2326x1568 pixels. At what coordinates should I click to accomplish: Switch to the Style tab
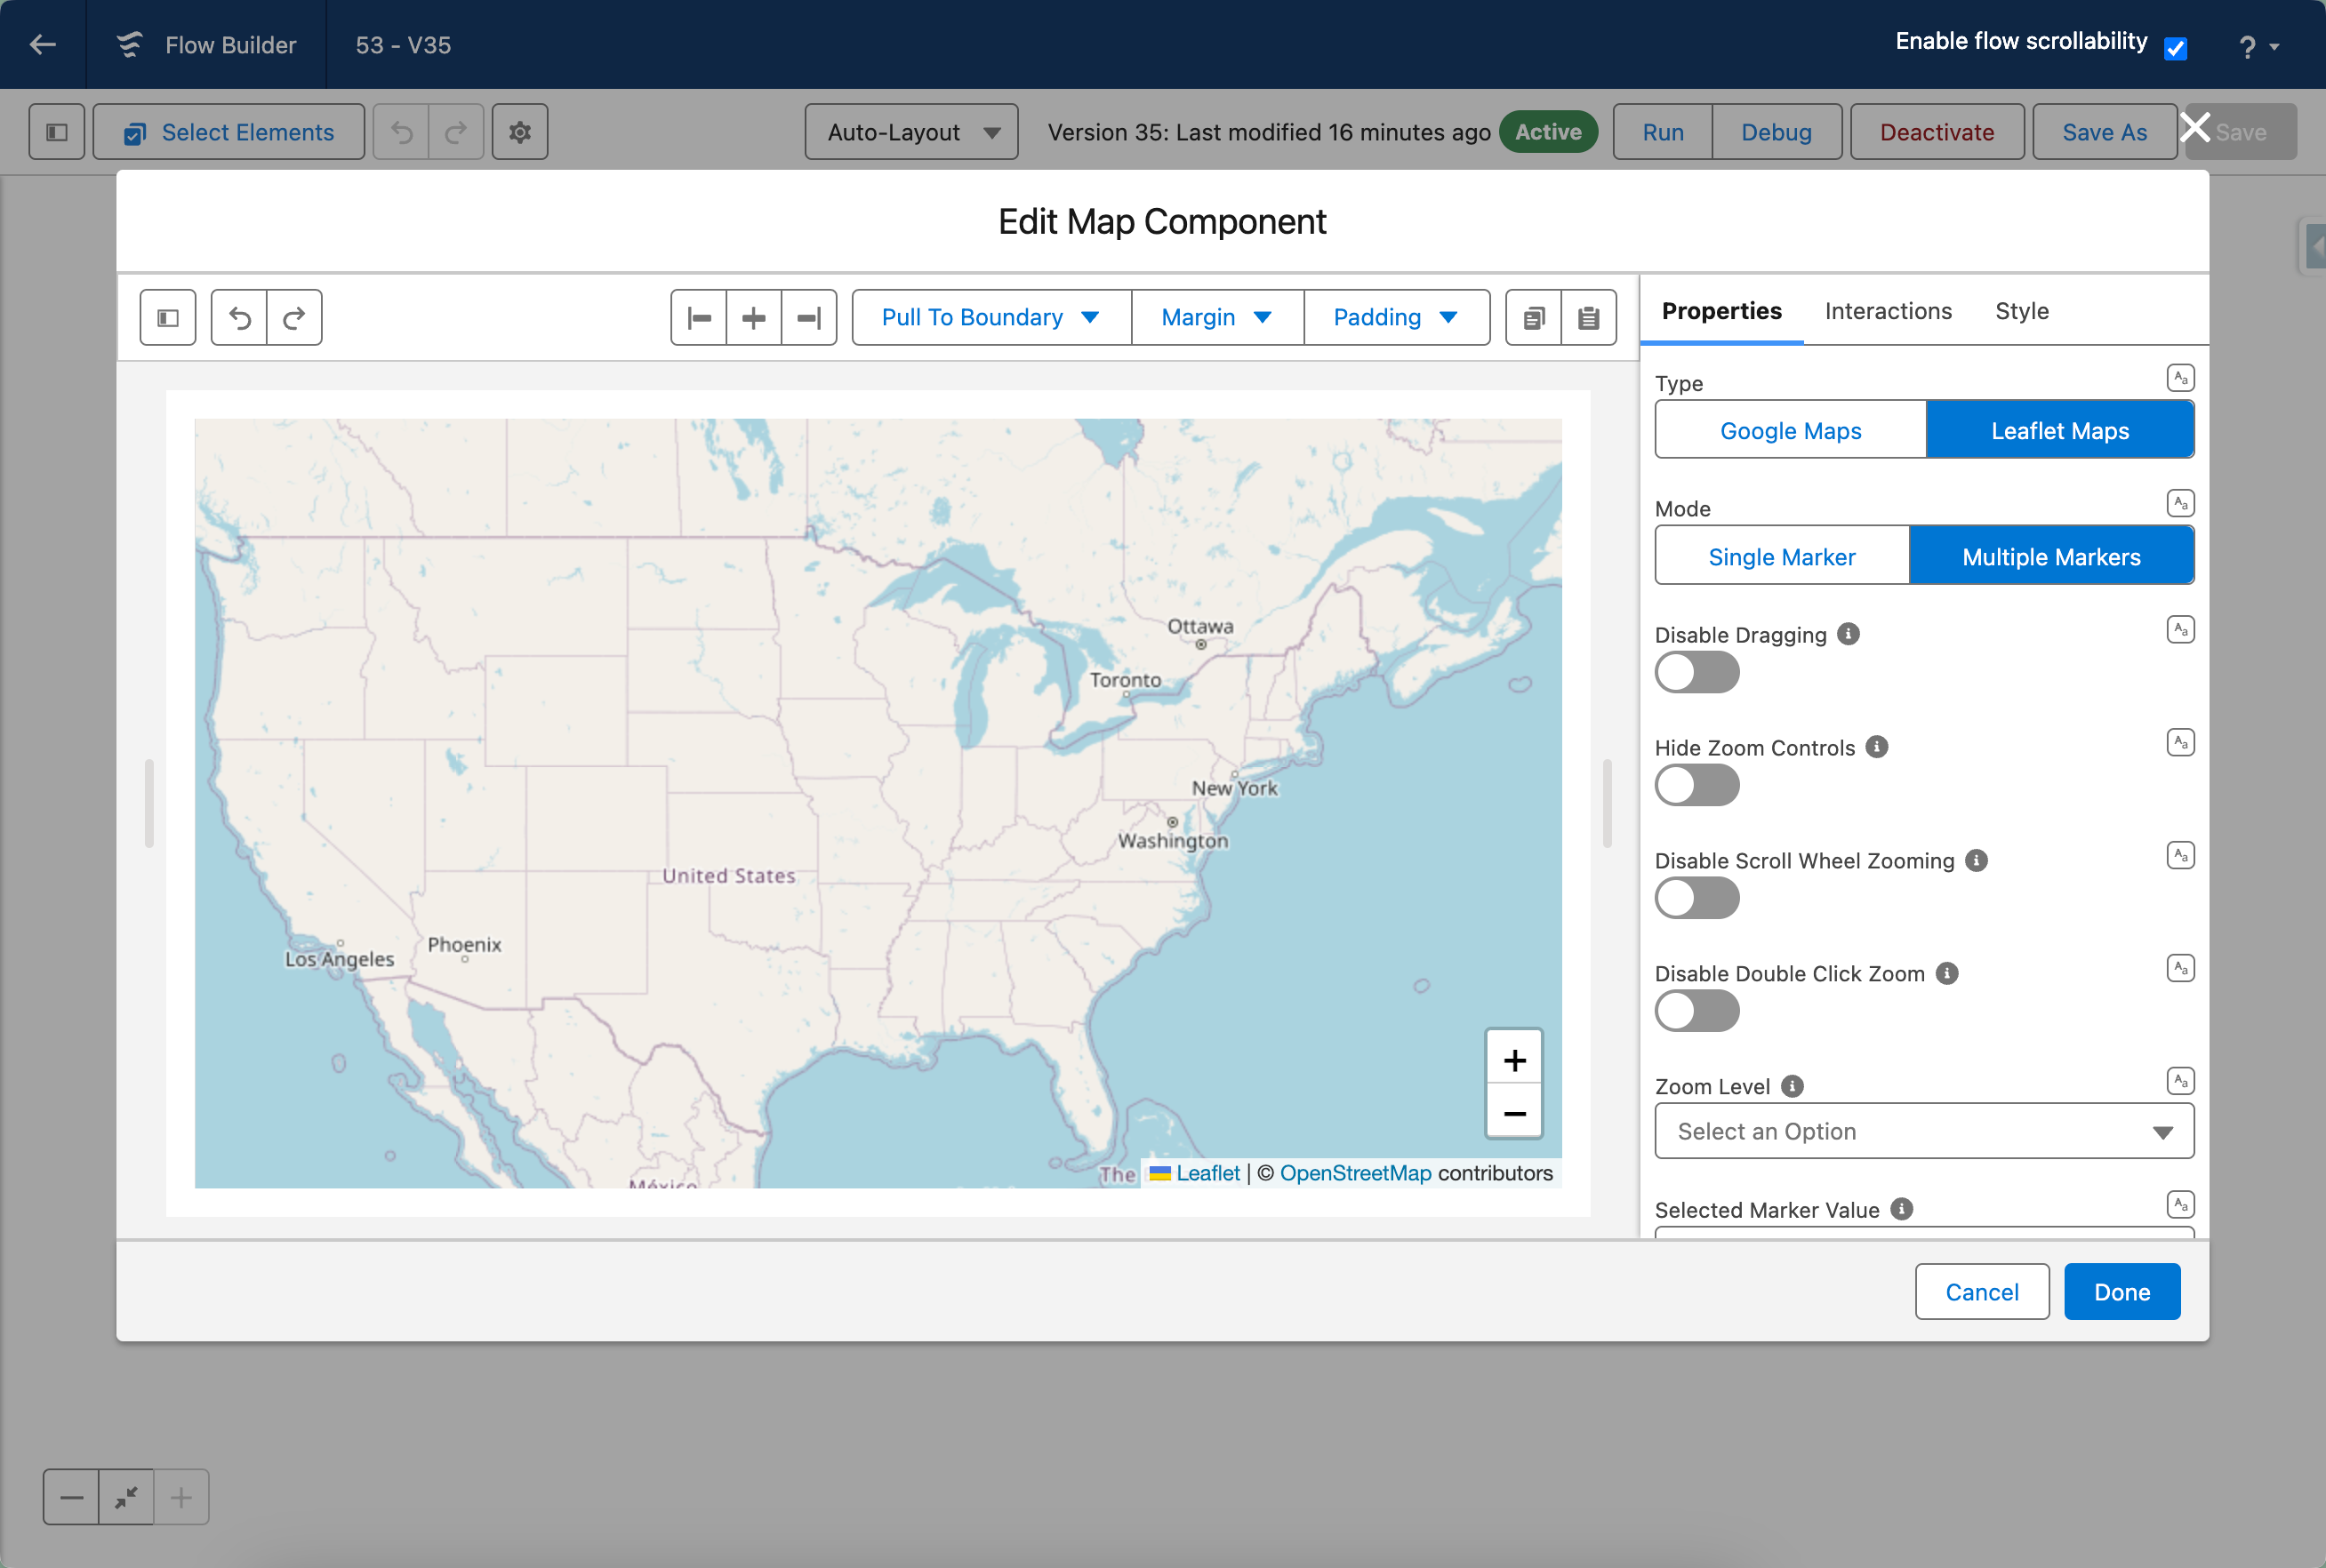[2022, 311]
